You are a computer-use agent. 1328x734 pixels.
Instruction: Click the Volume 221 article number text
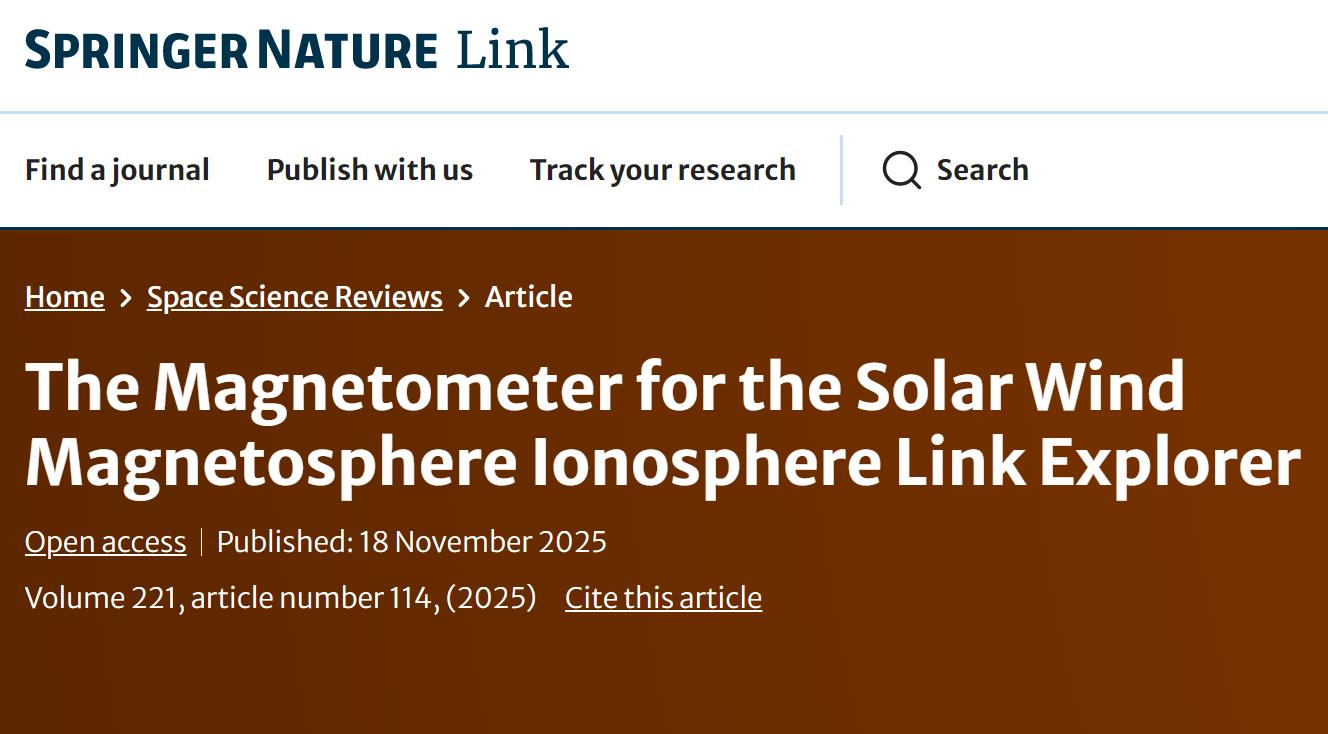[232, 598]
